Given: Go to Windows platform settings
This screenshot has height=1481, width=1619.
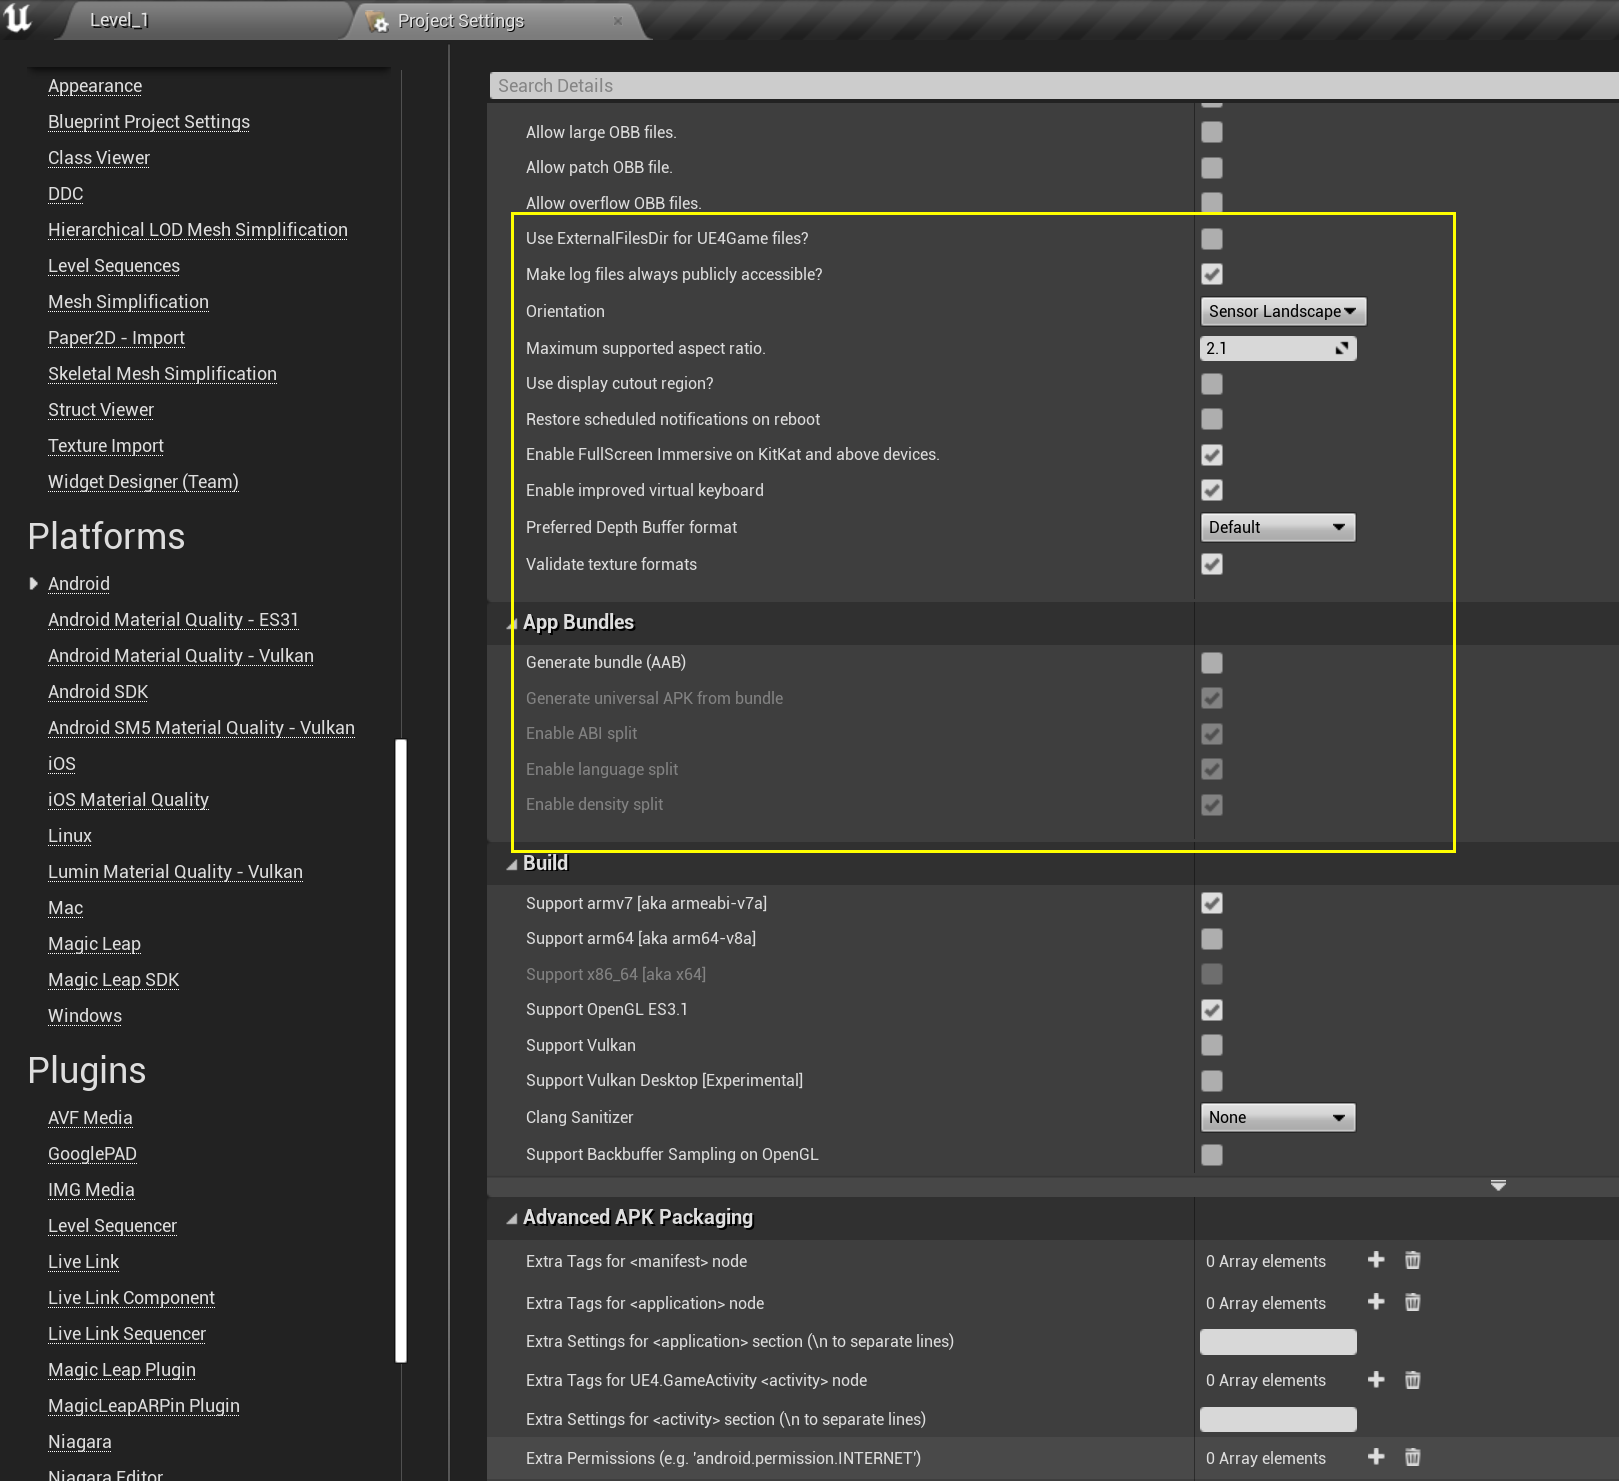Looking at the screenshot, I should [85, 1016].
